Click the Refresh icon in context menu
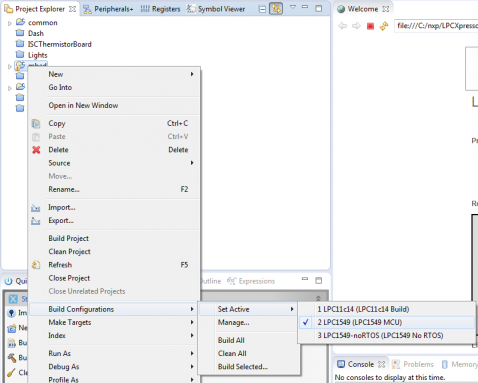This screenshot has width=478, height=383. coord(36,265)
